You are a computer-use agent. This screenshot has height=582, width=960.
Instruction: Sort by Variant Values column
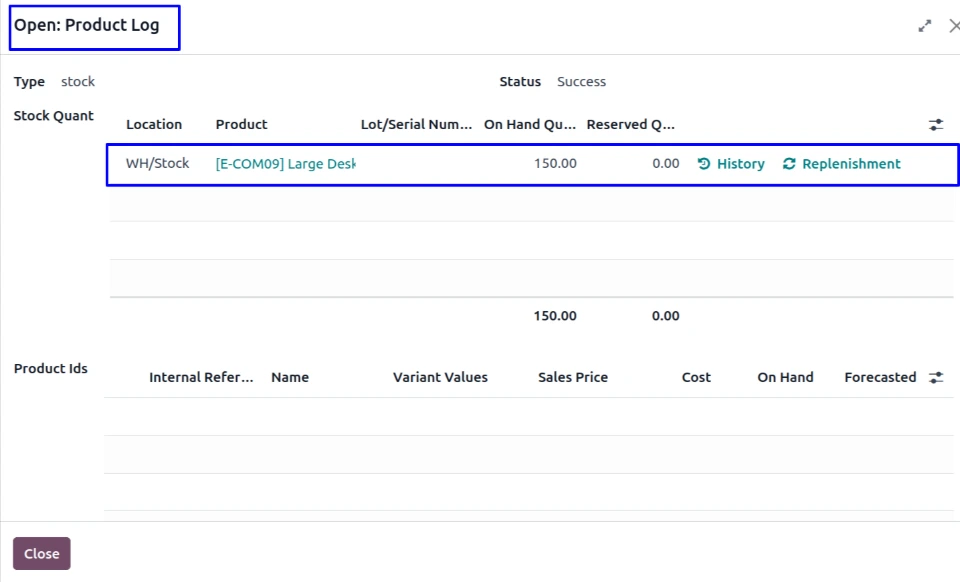point(440,378)
